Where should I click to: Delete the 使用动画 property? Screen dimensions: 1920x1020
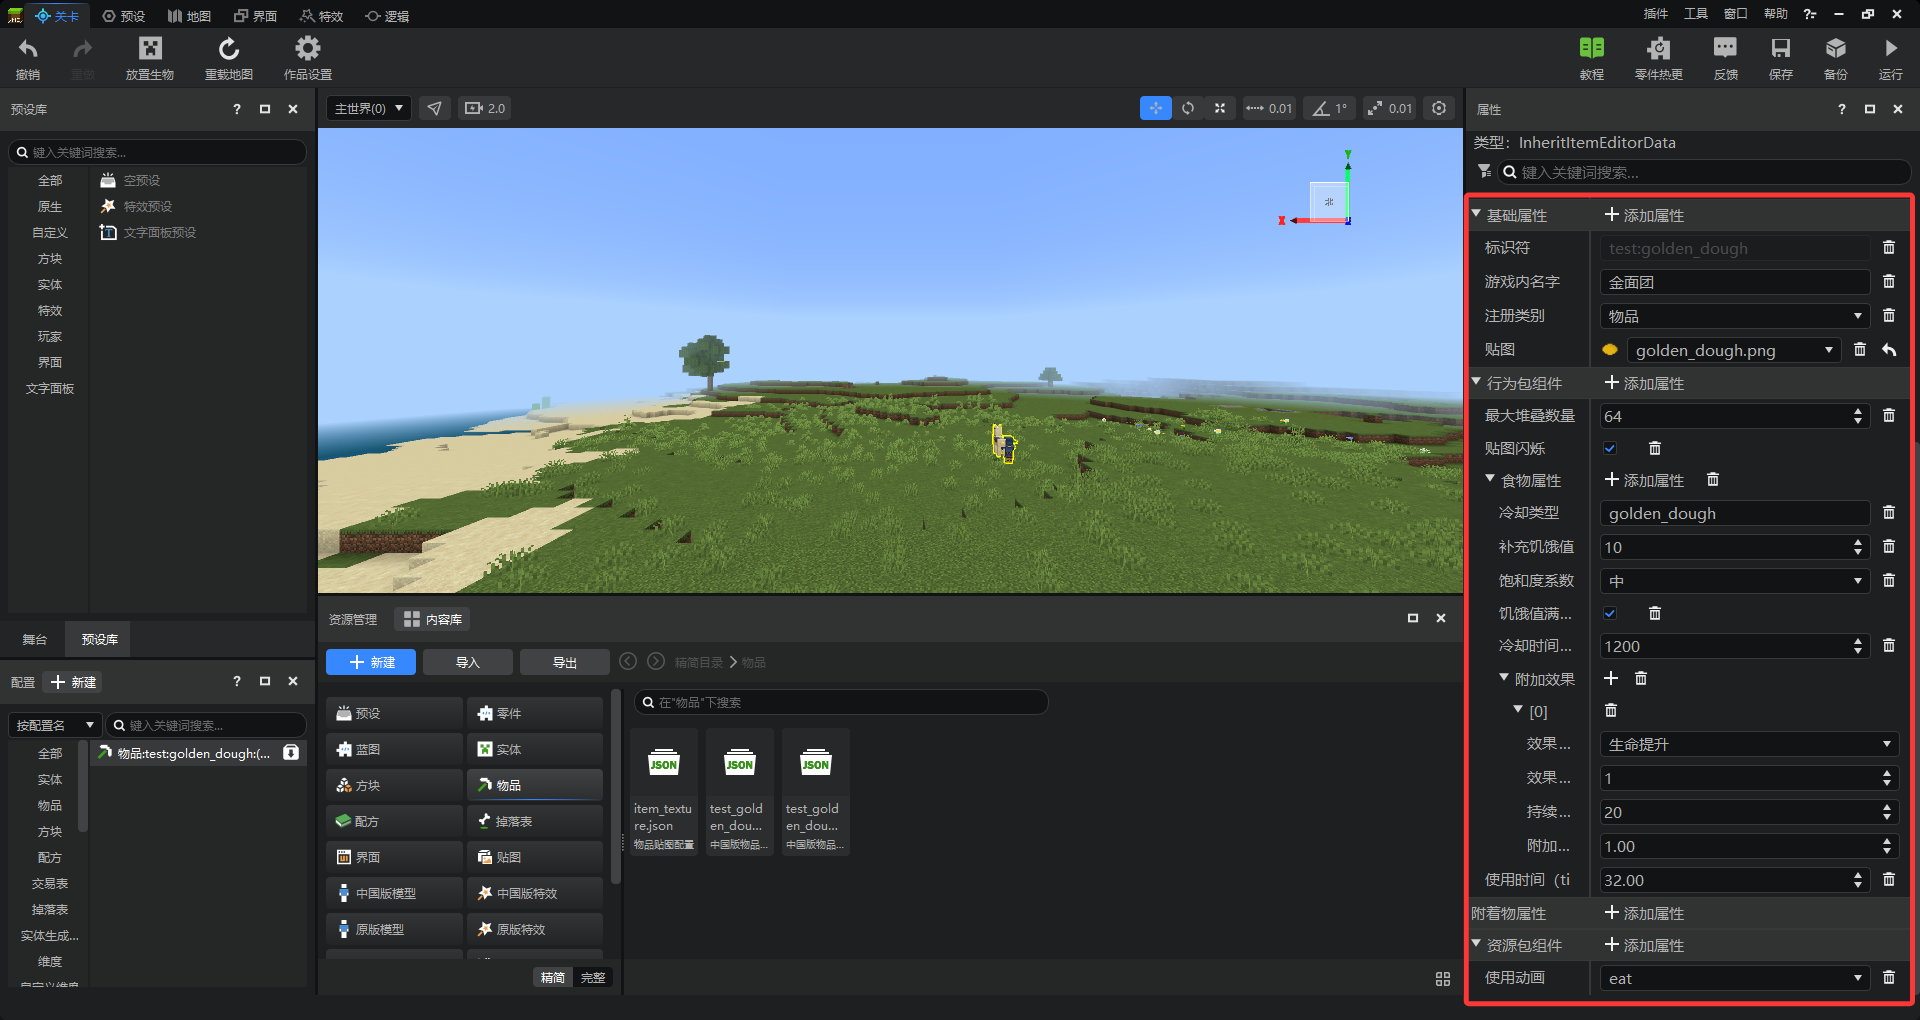[1889, 977]
